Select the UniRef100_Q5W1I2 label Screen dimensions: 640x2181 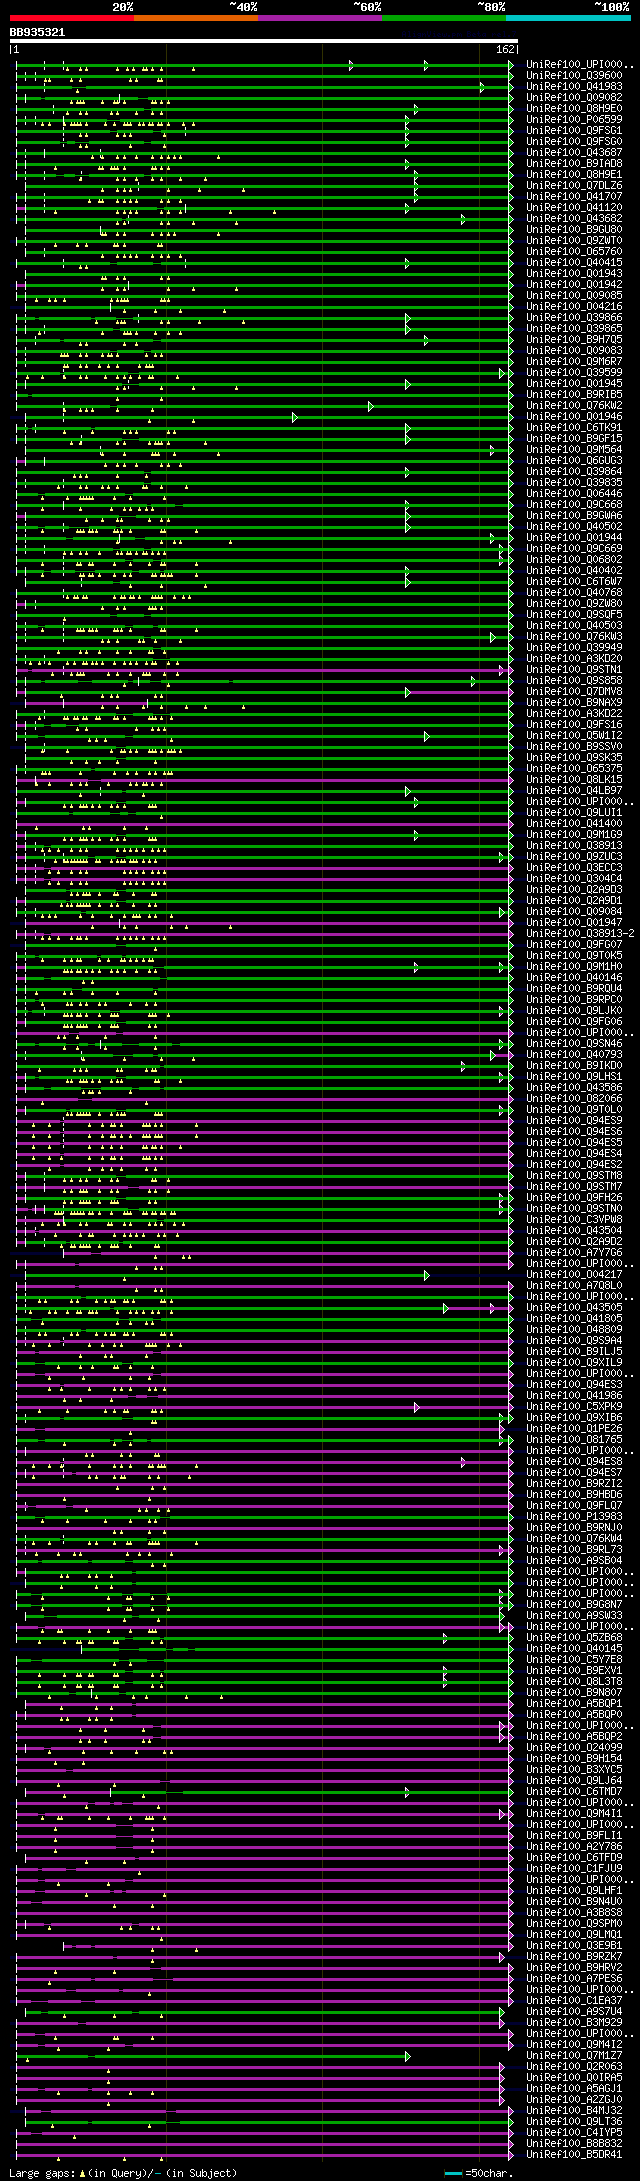click(574, 735)
